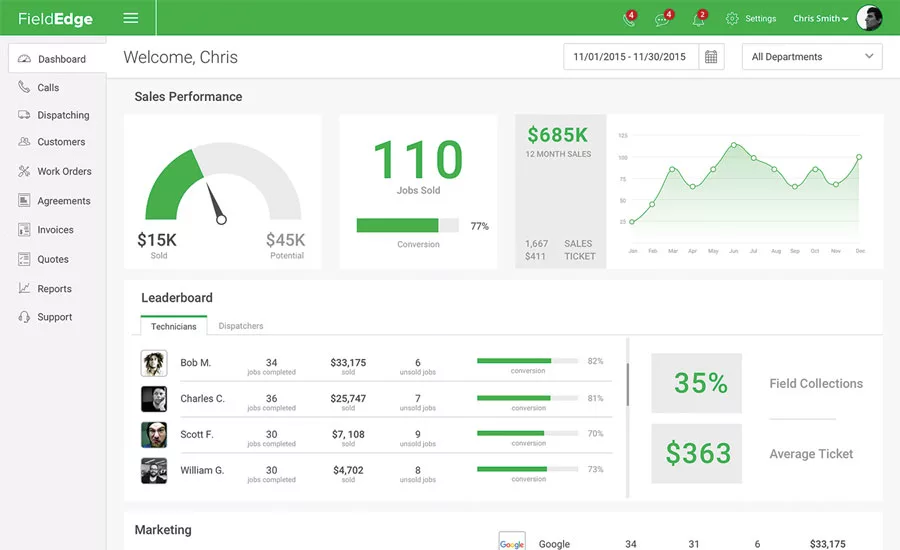
Task: Open the chat messages notification icon
Action: click(663, 19)
